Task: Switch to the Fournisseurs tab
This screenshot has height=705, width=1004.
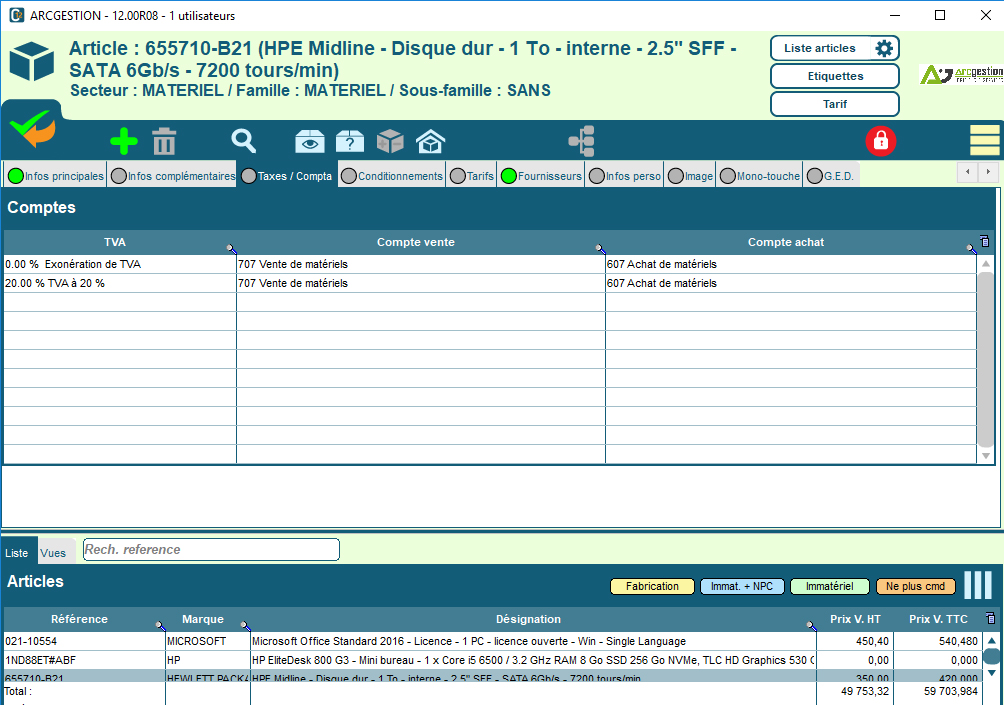Action: coord(541,176)
